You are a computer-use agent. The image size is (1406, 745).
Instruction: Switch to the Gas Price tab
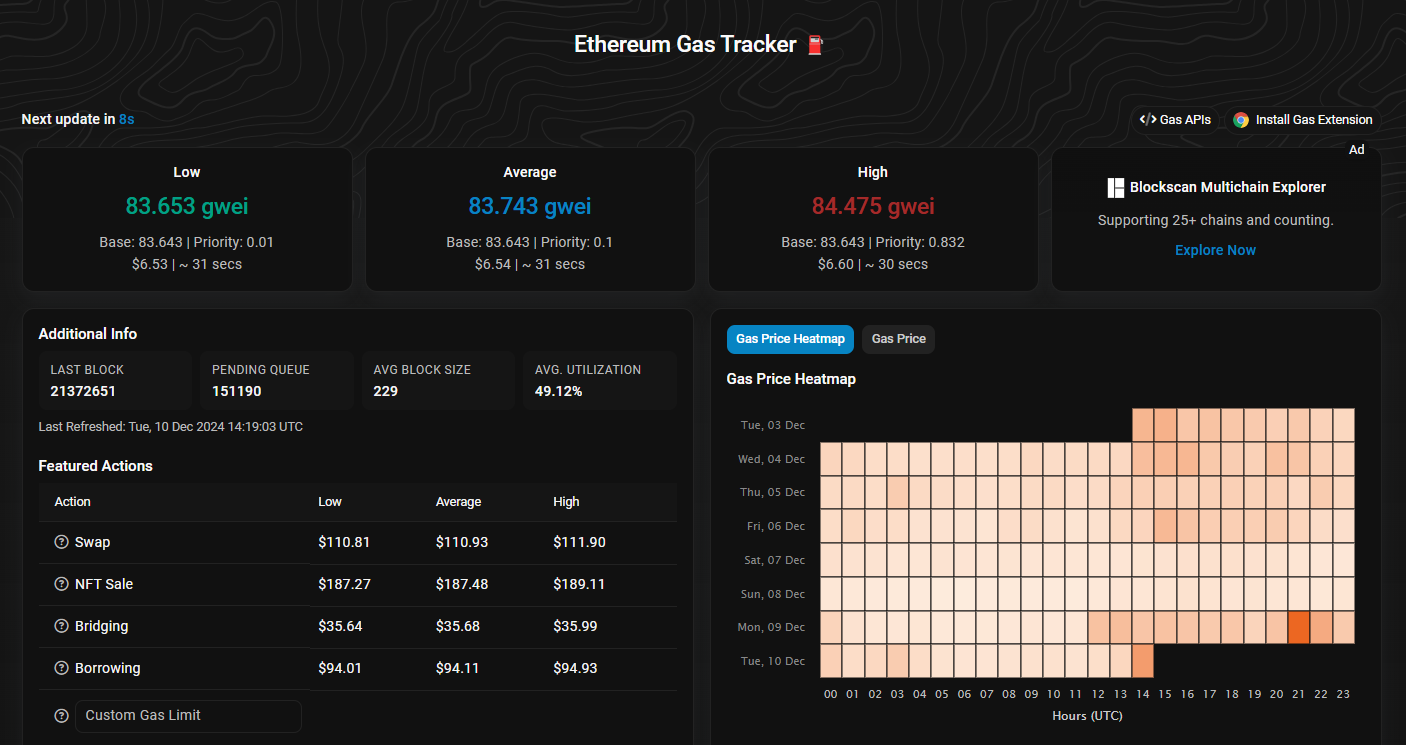point(898,339)
